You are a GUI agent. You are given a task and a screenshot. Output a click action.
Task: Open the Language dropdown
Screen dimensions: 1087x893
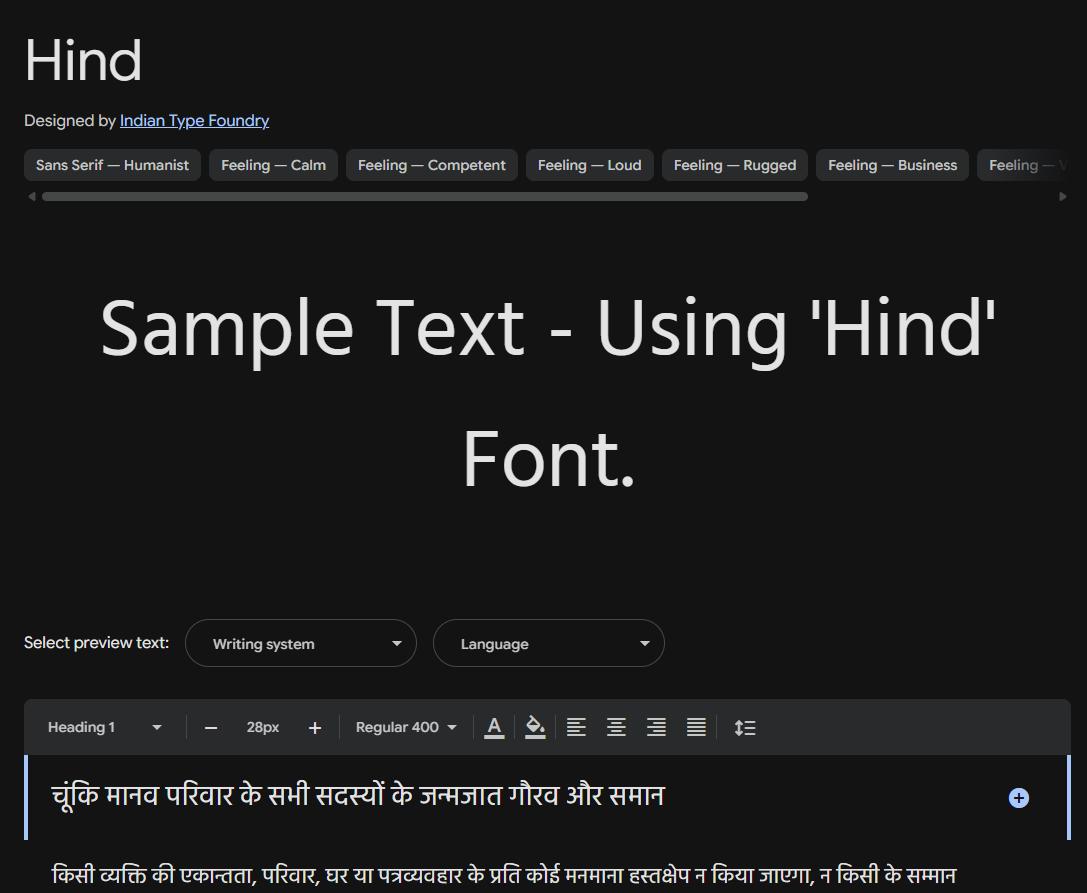pyautogui.click(x=549, y=643)
